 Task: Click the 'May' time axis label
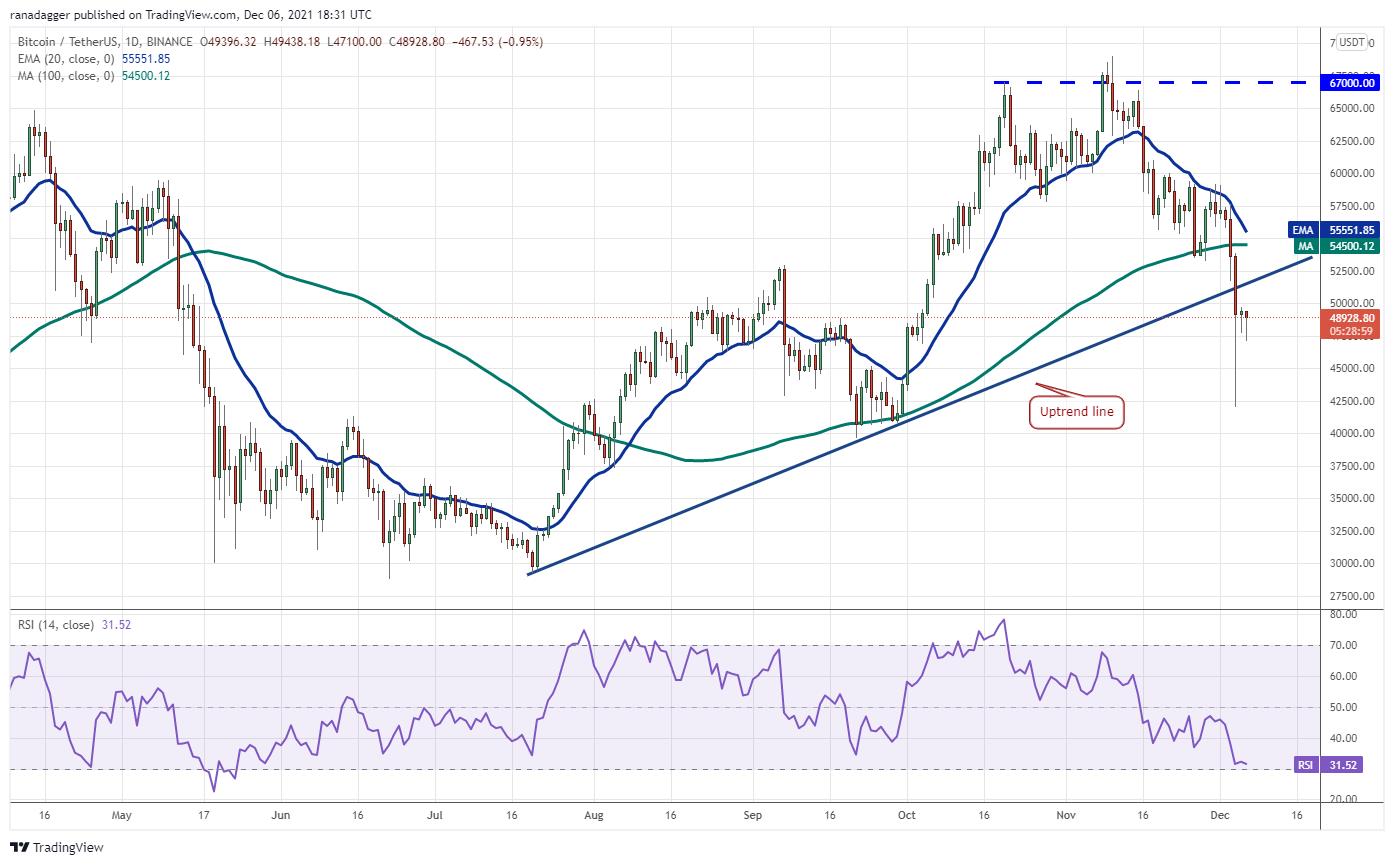[122, 815]
